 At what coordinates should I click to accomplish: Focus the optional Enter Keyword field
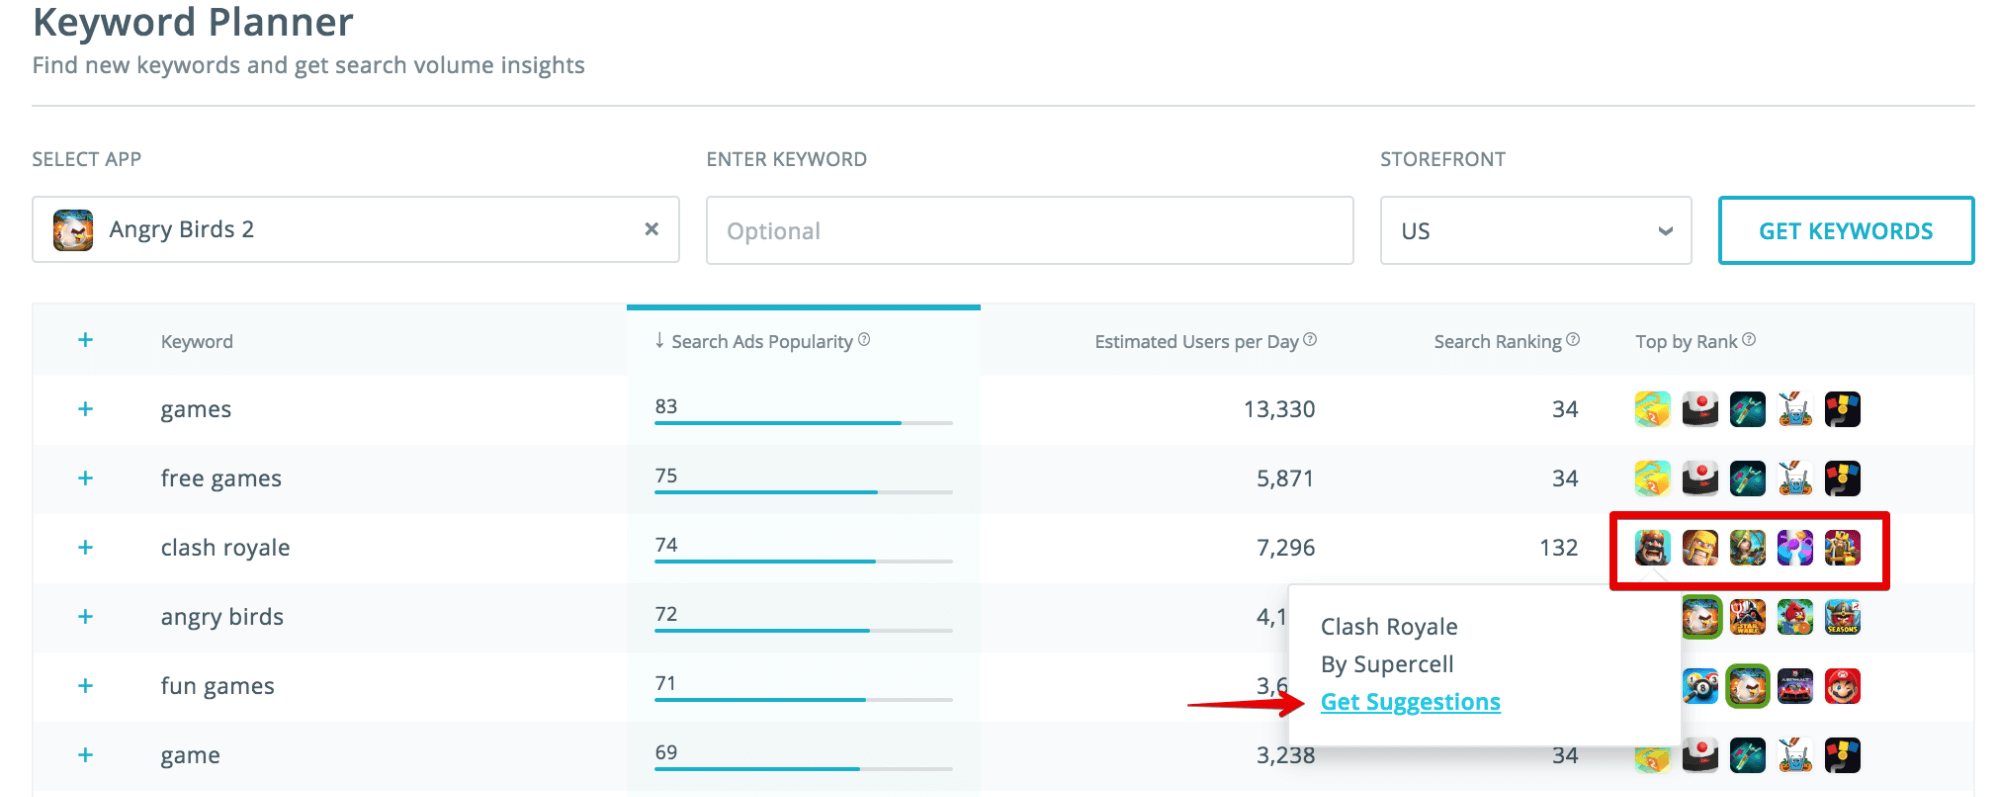(1029, 231)
